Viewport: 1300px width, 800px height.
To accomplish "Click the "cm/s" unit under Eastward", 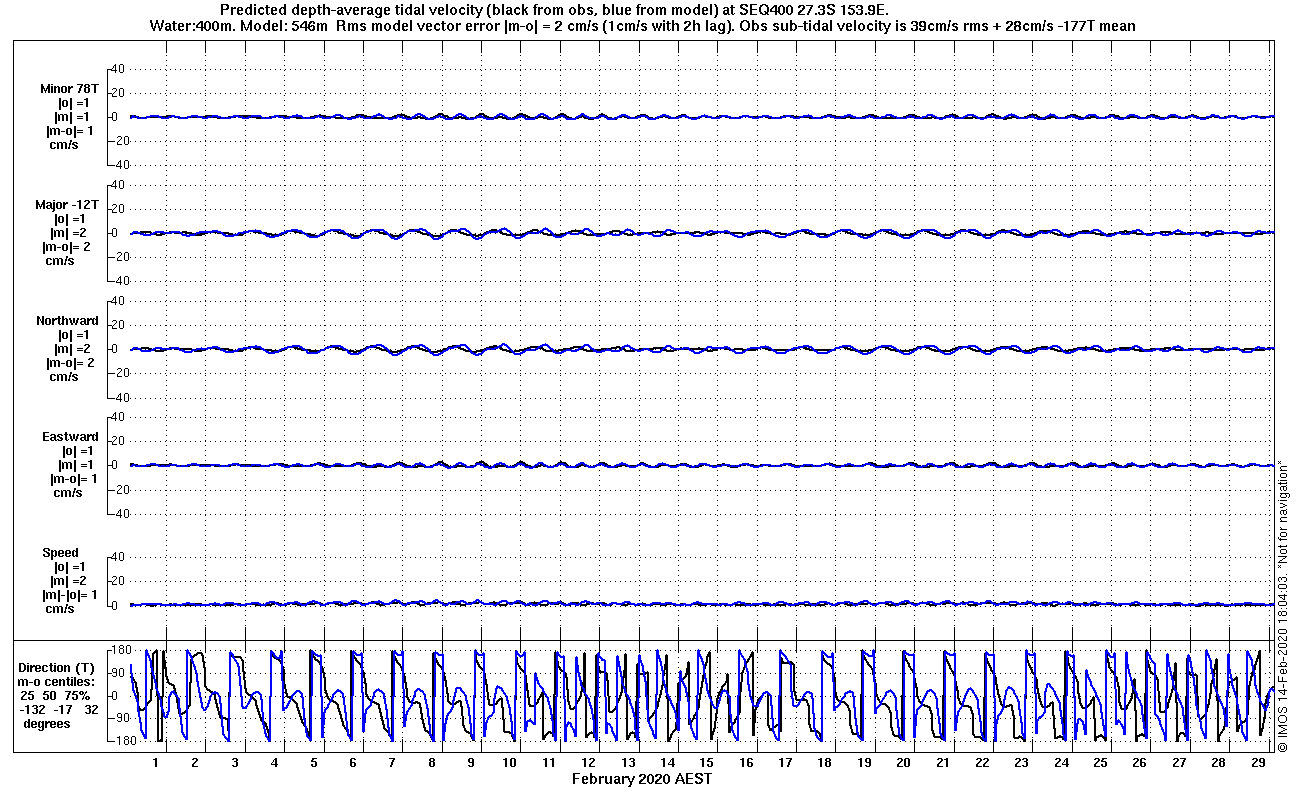I will point(66,493).
